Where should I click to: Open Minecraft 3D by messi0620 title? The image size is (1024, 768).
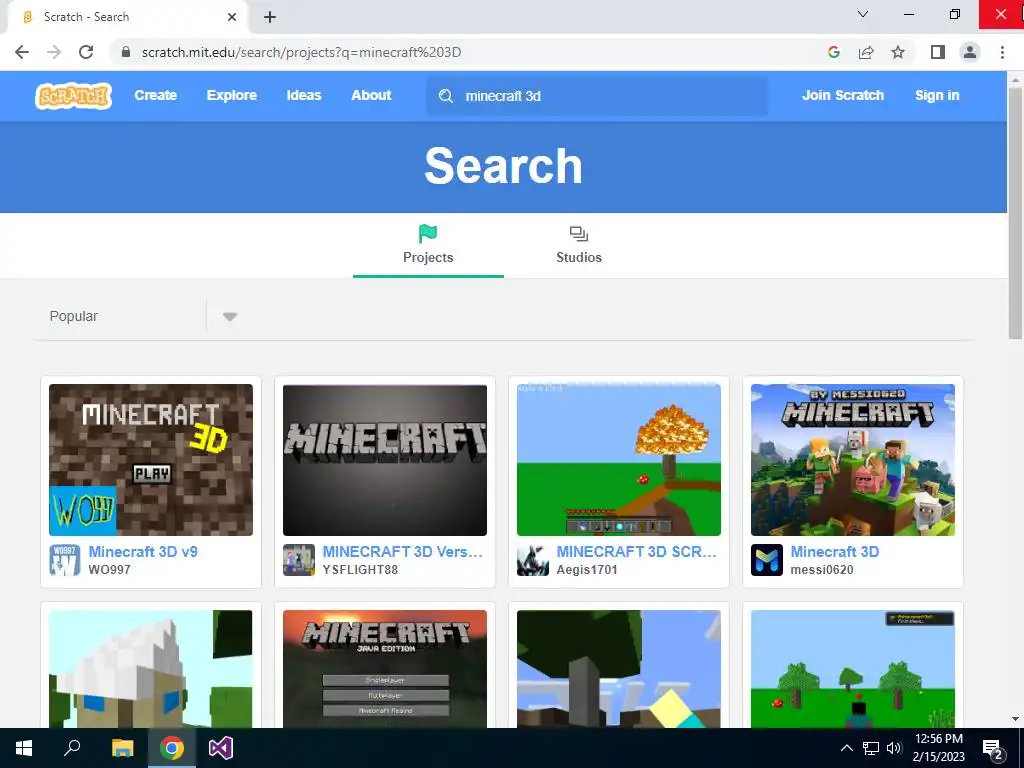(x=835, y=552)
